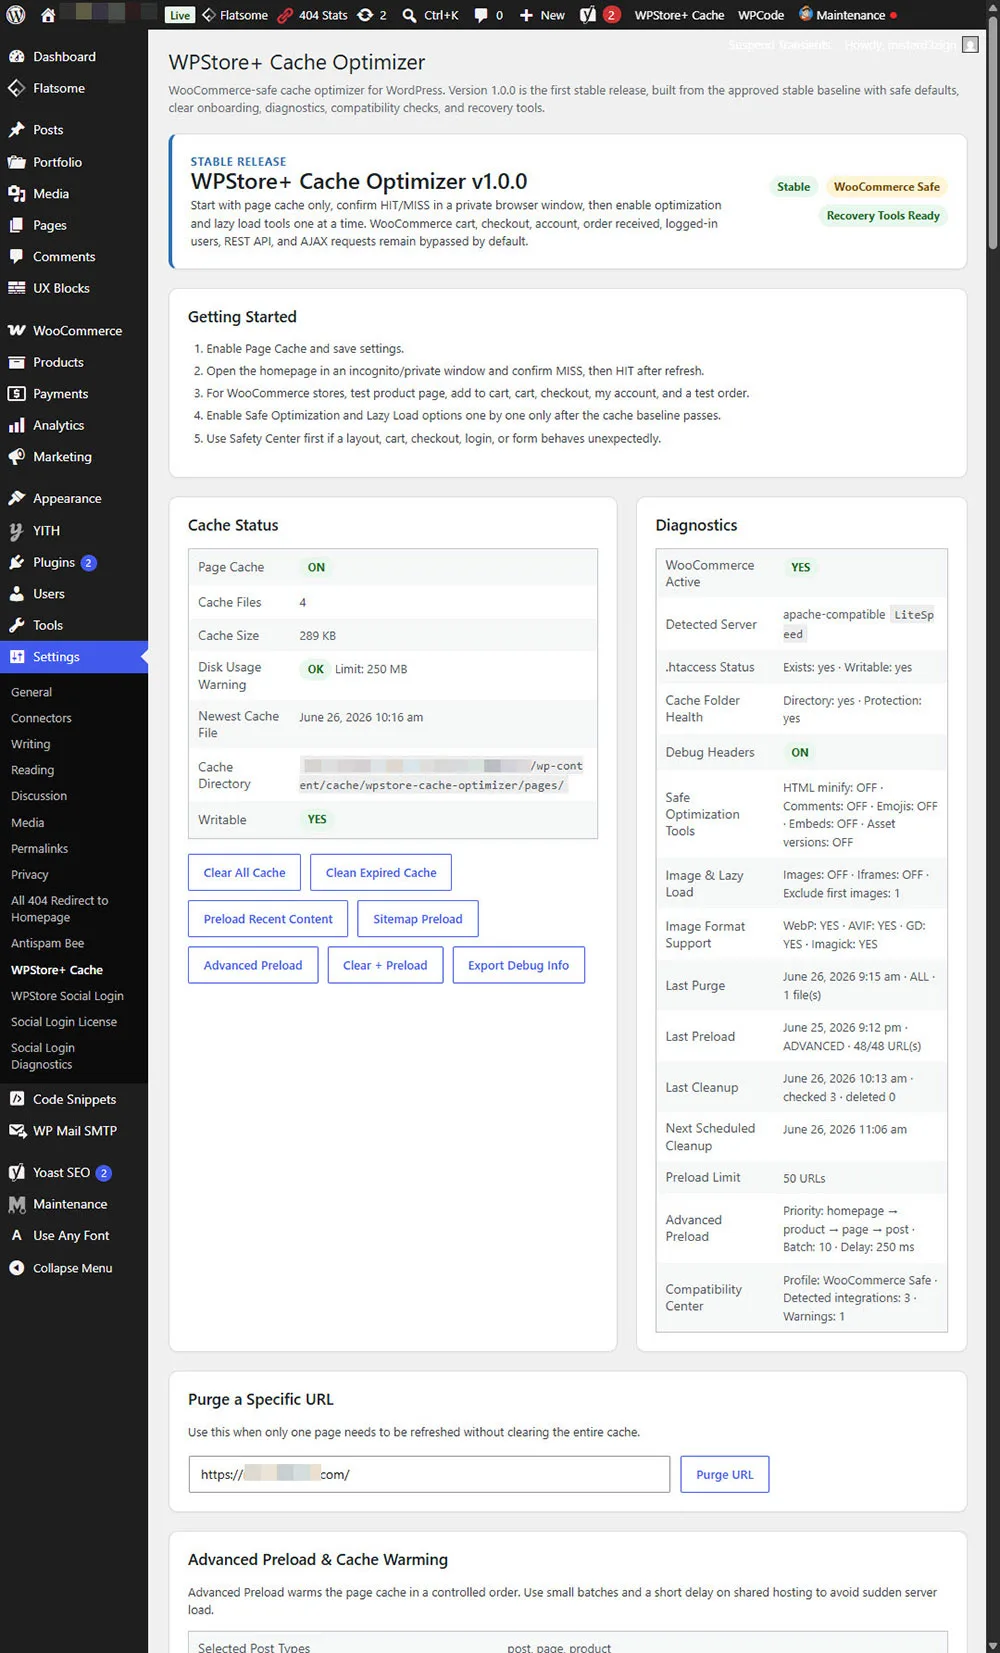Open Flatsome icon in sidebar menu

pyautogui.click(x=16, y=88)
